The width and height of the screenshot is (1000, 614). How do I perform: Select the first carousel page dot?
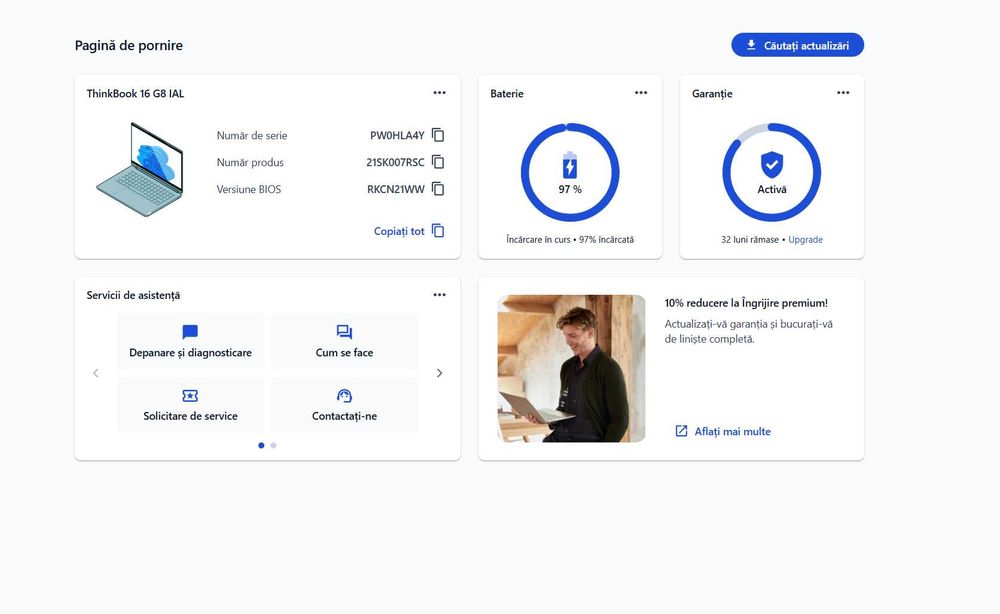click(x=261, y=445)
